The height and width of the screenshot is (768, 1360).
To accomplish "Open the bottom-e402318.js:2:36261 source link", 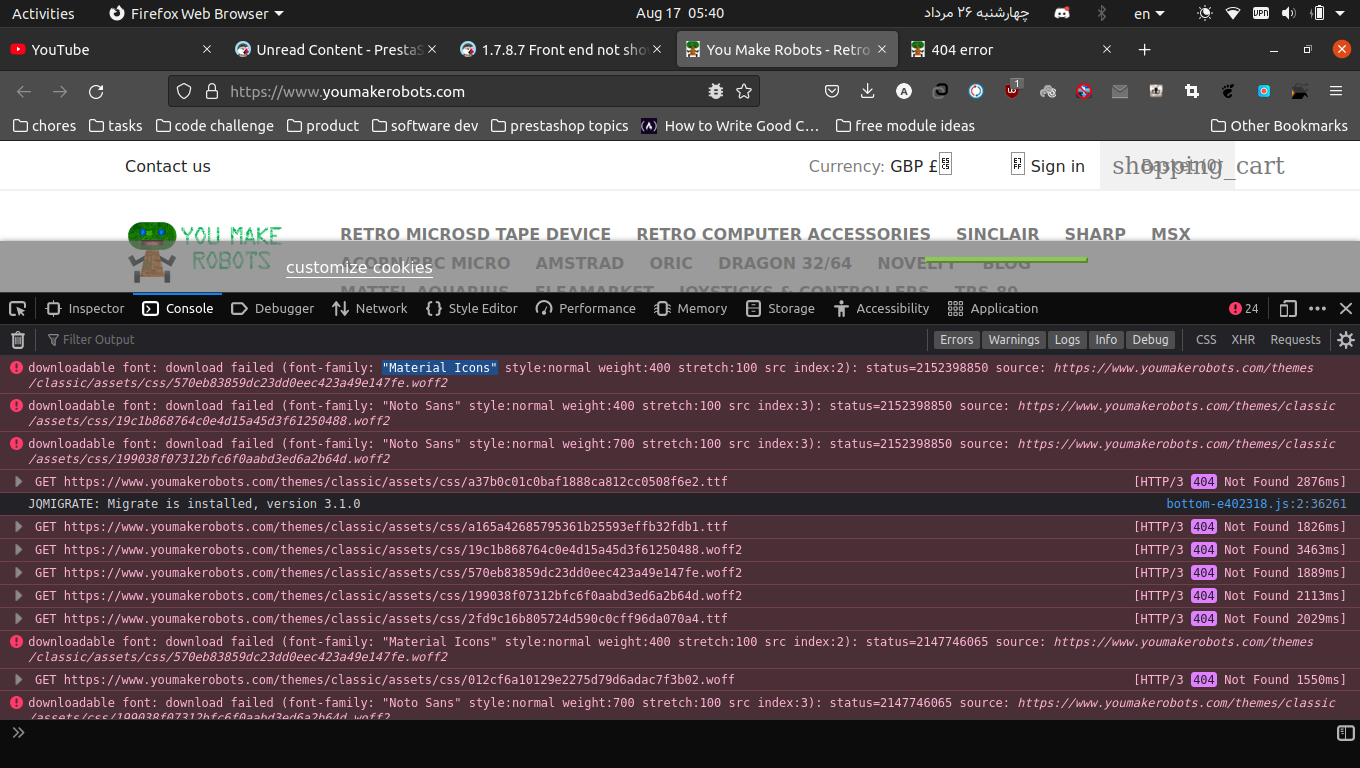I will pyautogui.click(x=1256, y=504).
